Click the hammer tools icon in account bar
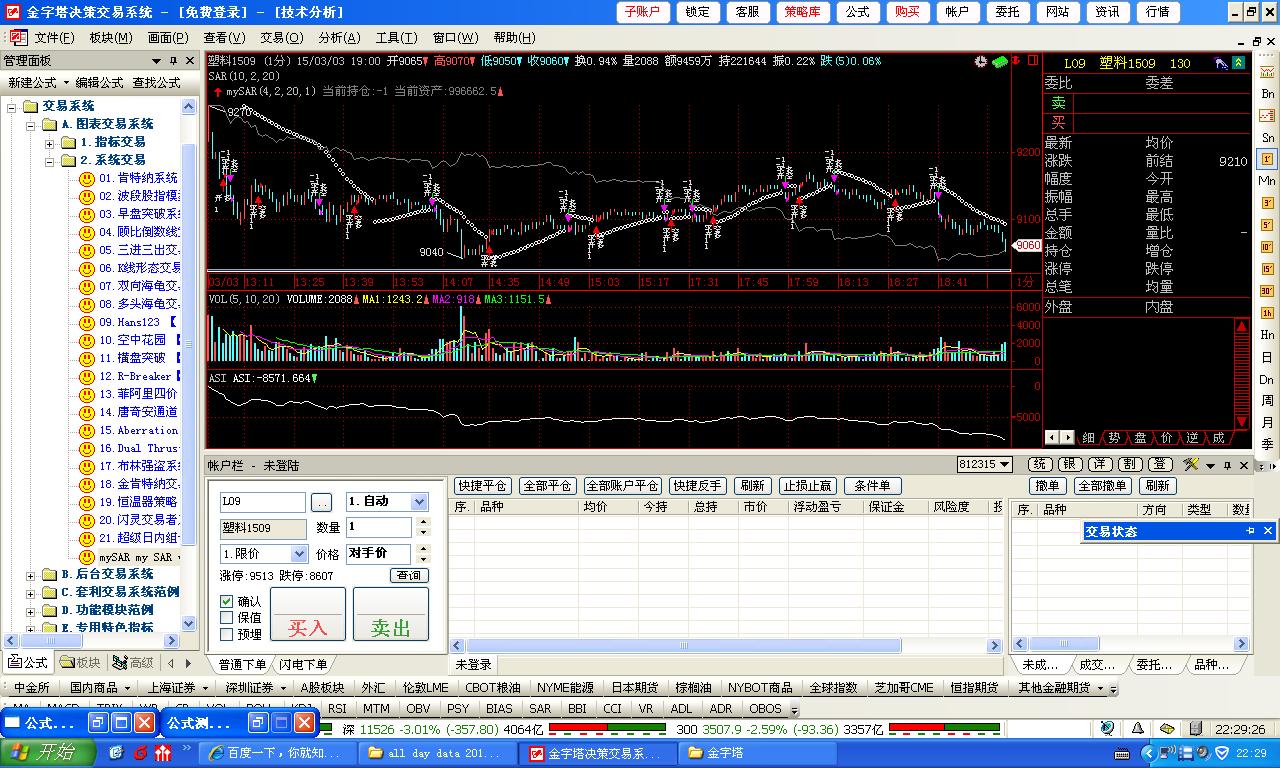Screen dimensions: 1280x768 click(1190, 465)
